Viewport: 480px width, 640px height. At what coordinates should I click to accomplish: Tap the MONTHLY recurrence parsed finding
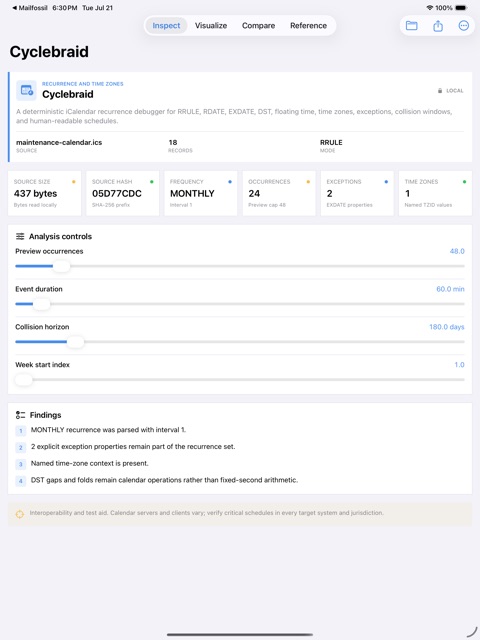click(x=109, y=430)
